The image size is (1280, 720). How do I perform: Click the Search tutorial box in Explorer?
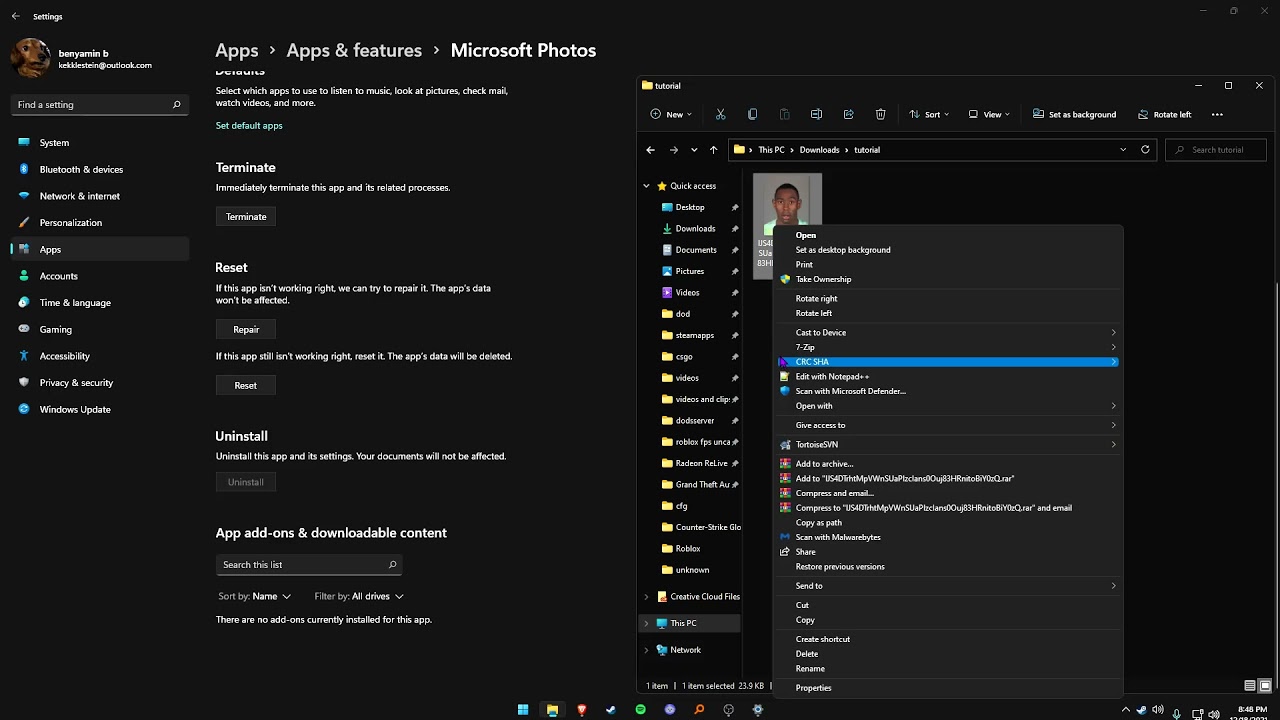[x=1217, y=150]
